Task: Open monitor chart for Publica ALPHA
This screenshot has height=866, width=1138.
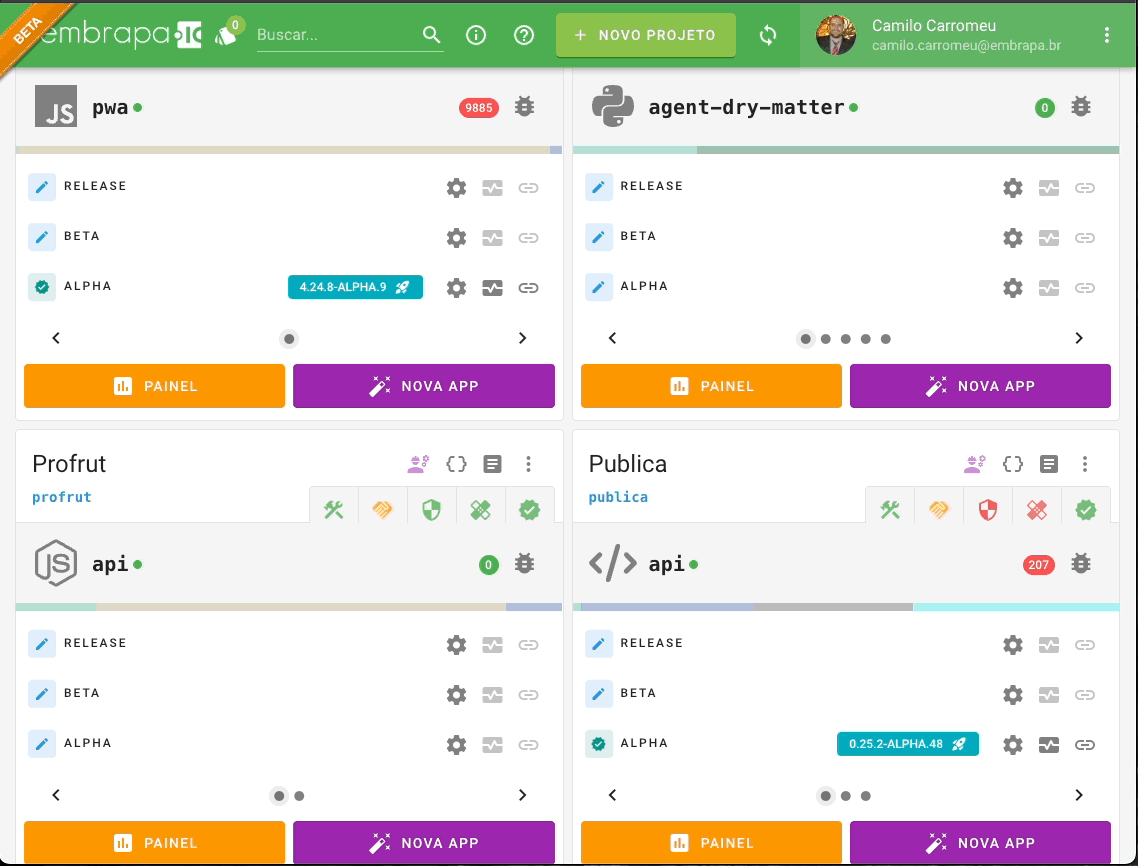Action: (x=1049, y=745)
